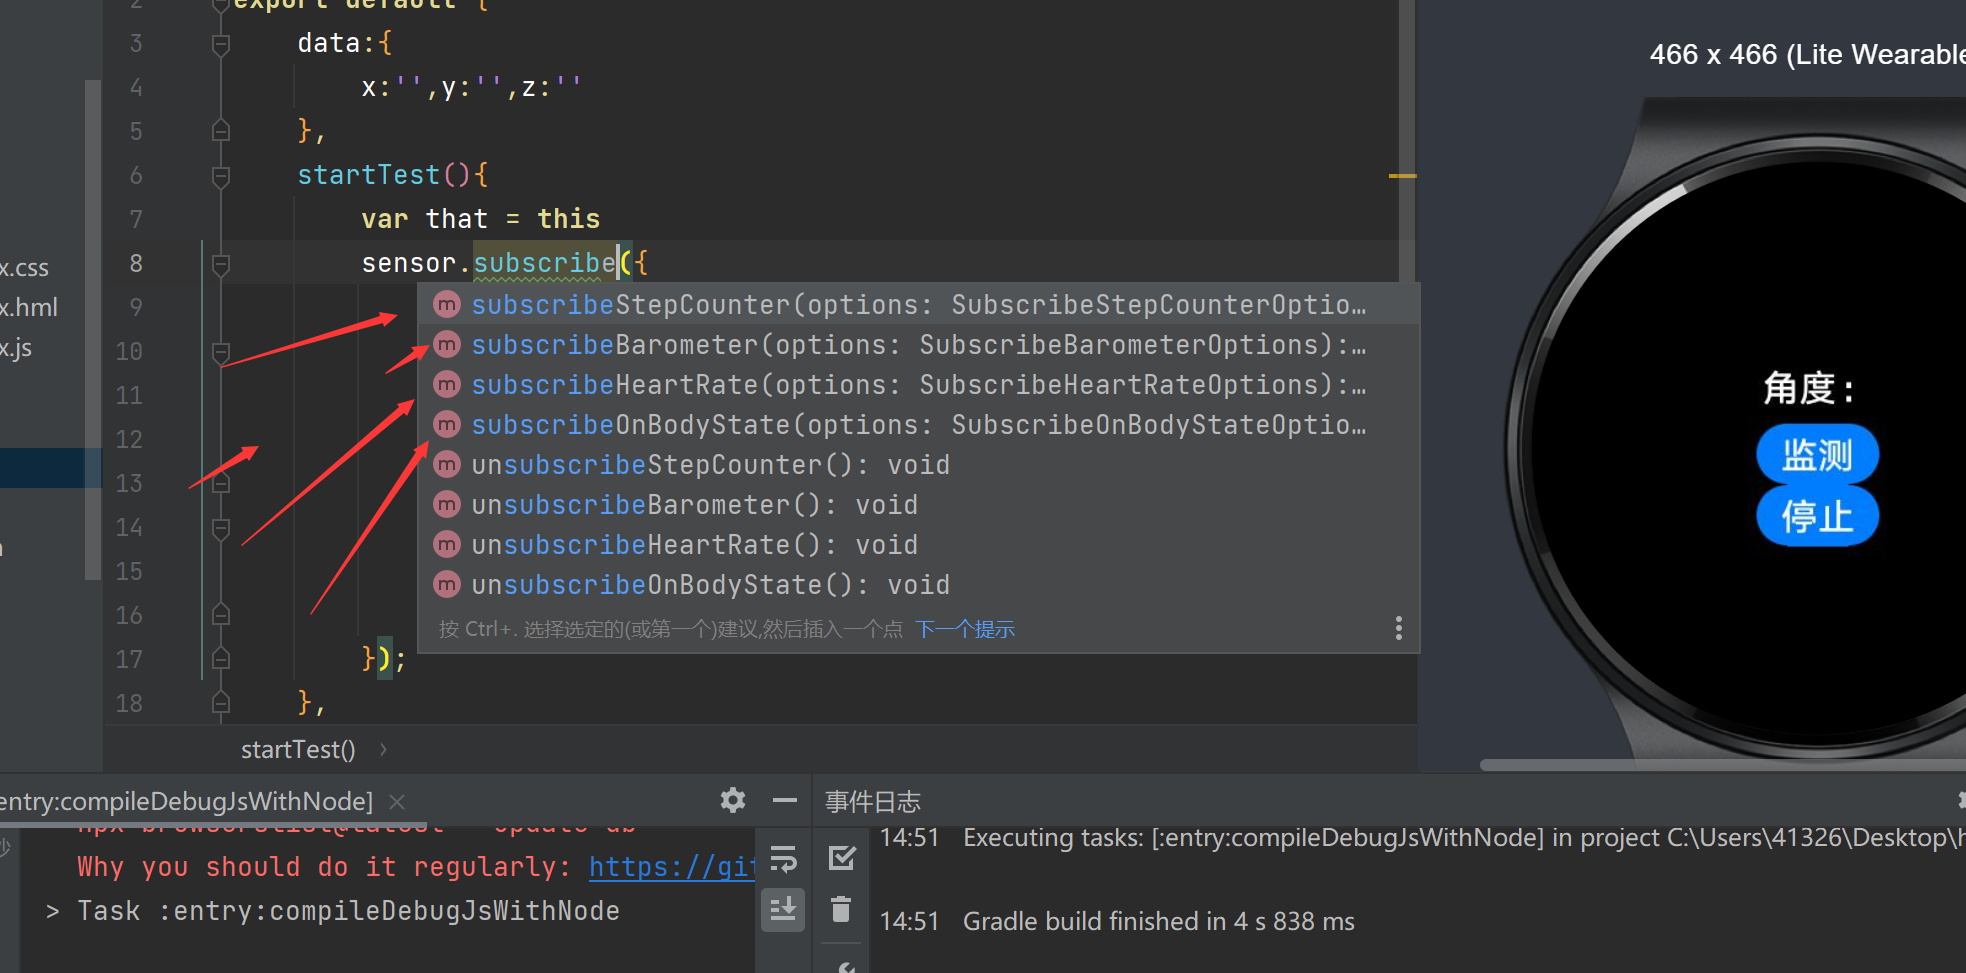The height and width of the screenshot is (973, 1966).
Task: Click 'Executing tasks' event log entry
Action: click(1464, 837)
